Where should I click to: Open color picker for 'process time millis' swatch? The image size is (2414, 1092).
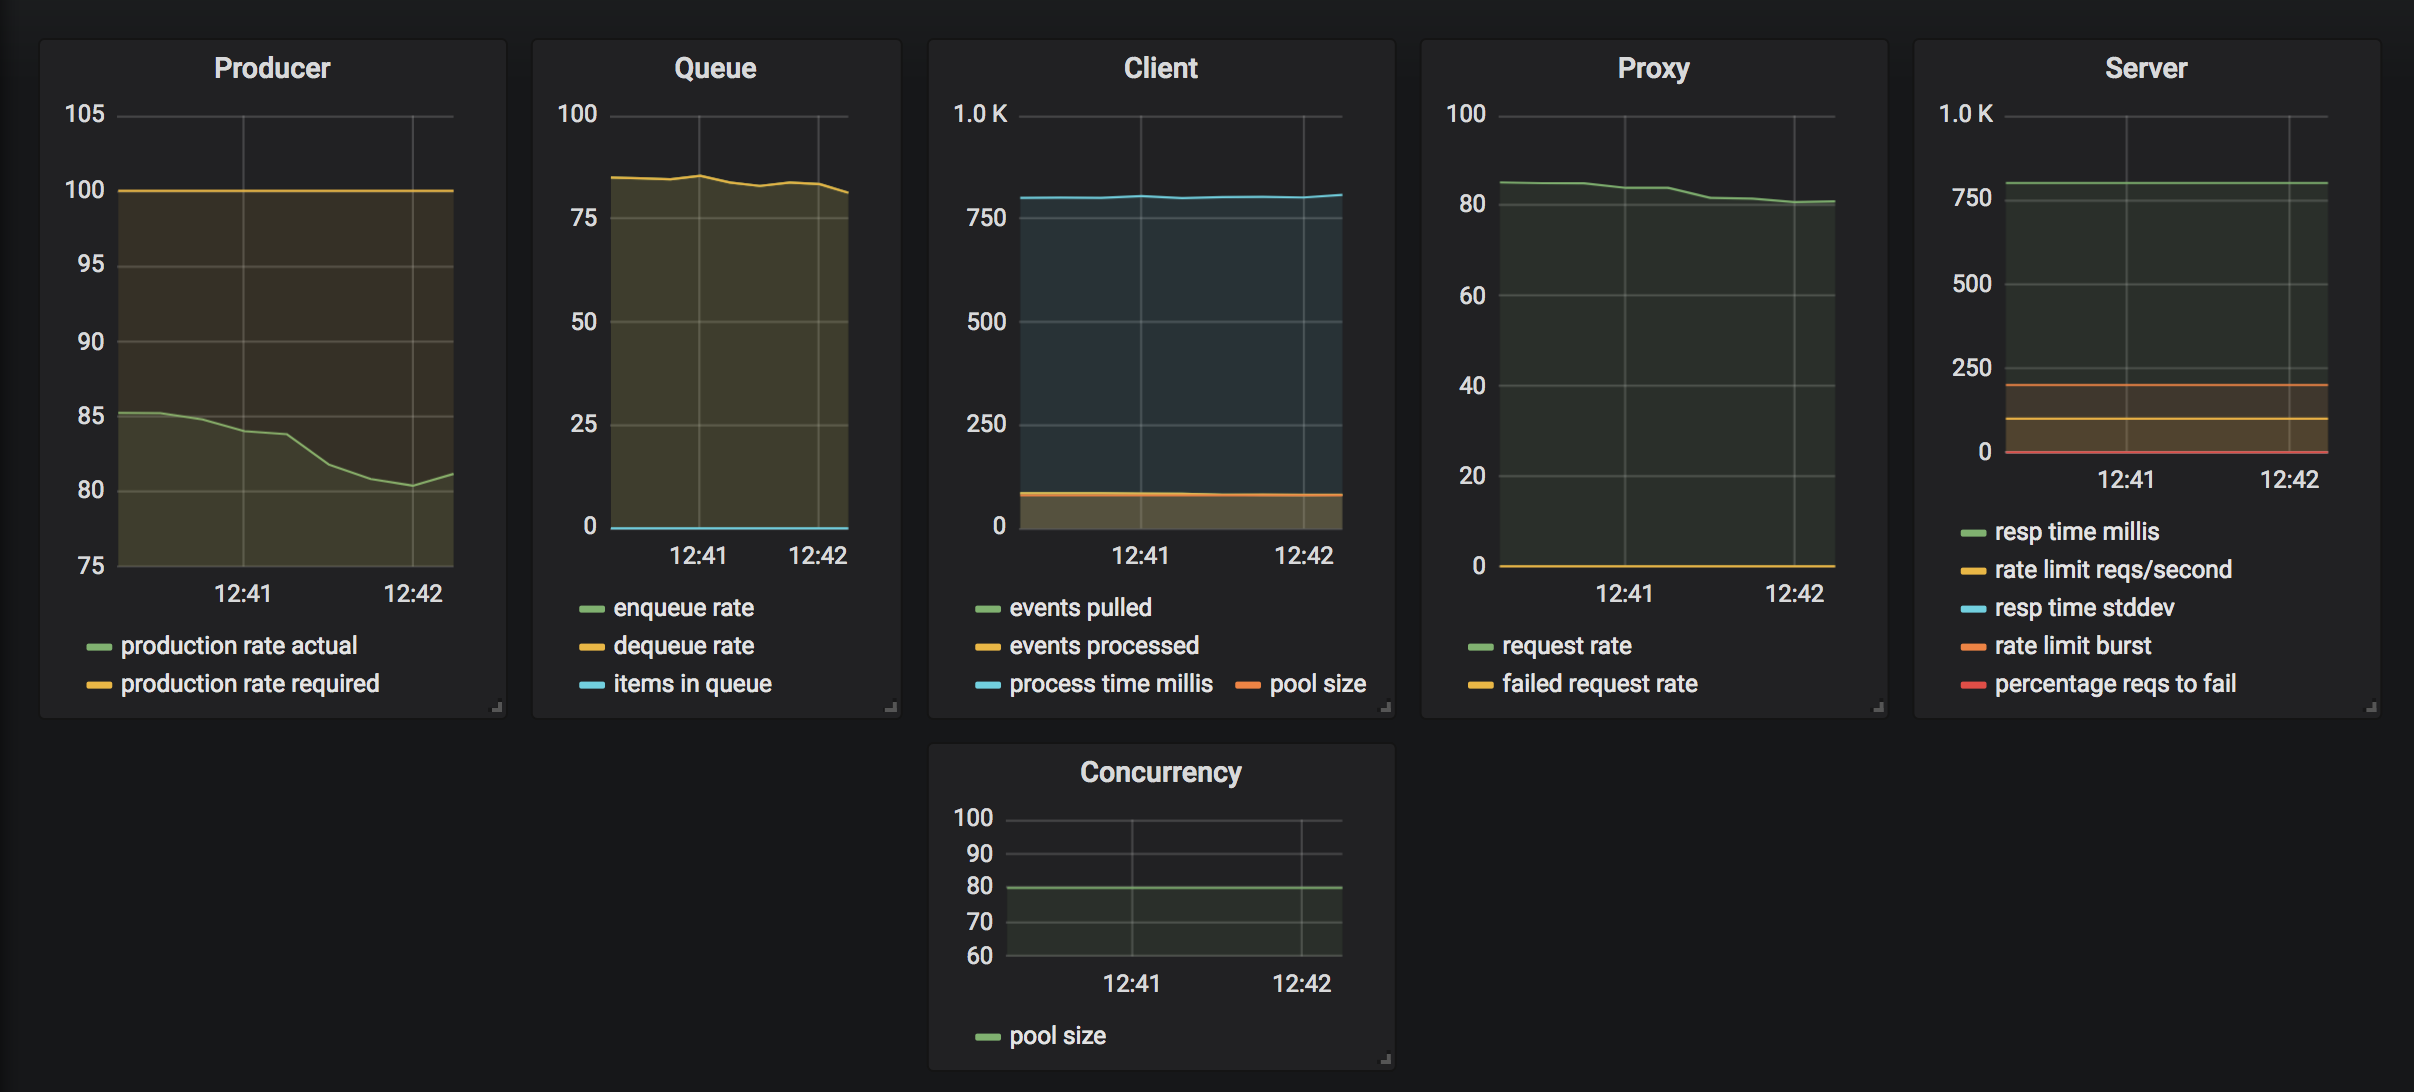[988, 685]
